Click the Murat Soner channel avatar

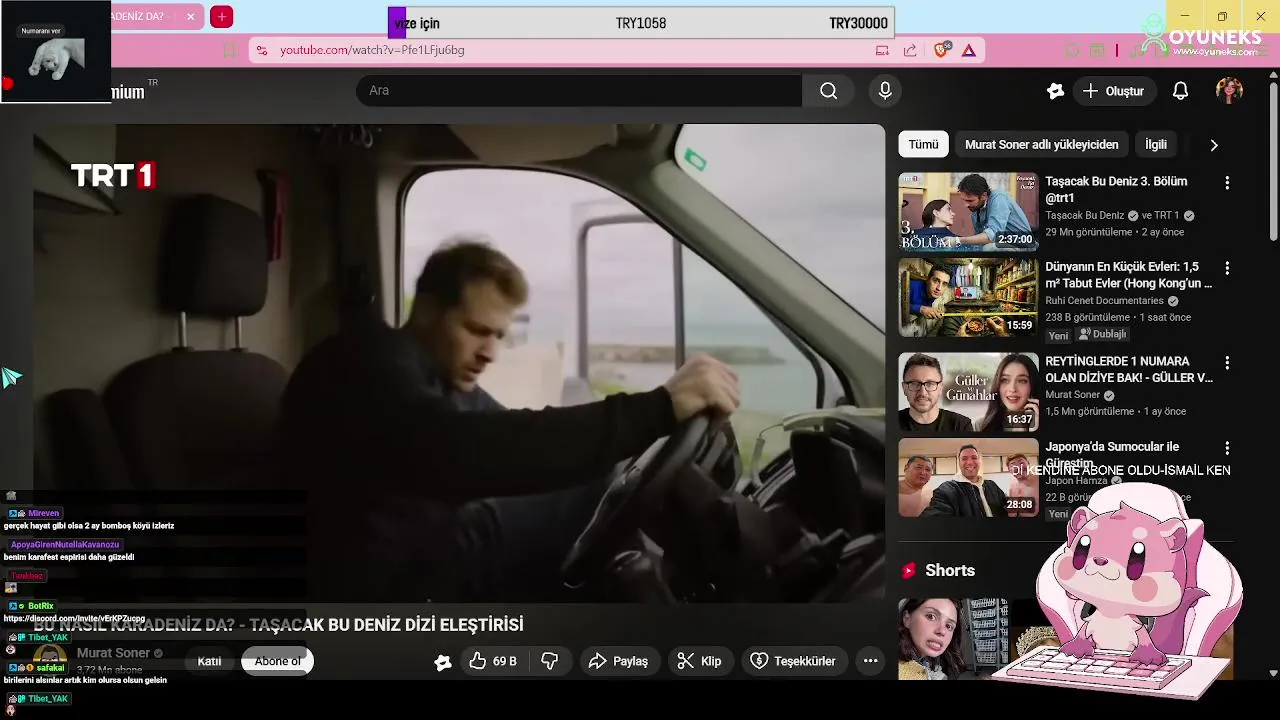50,661
